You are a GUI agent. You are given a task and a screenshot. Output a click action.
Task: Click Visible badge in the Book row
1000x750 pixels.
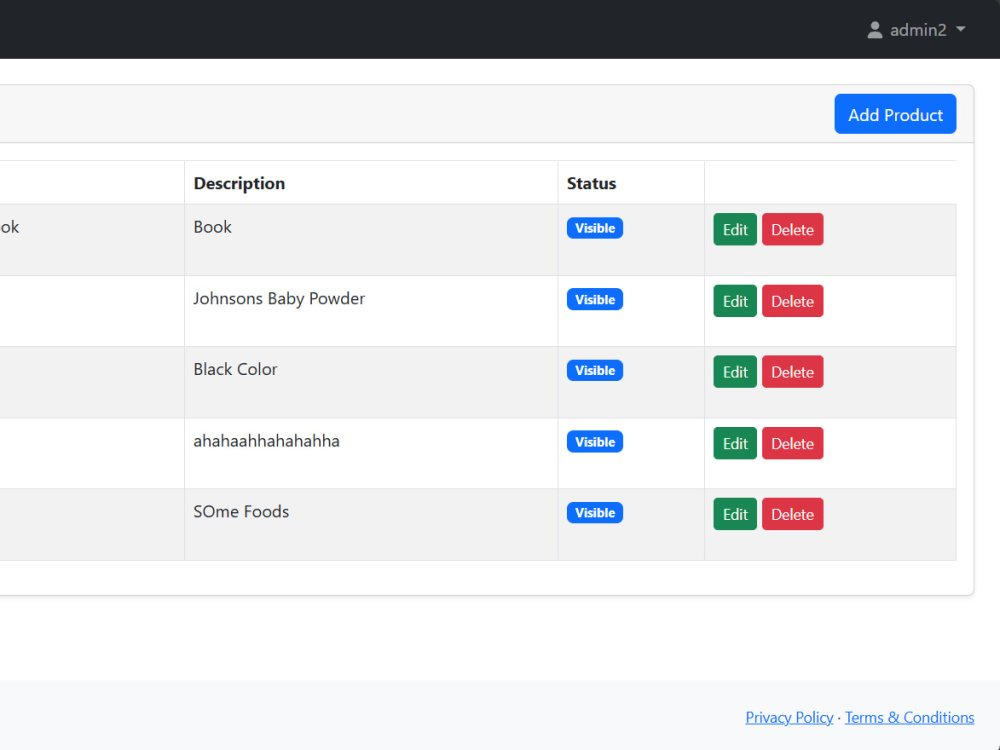(x=594, y=228)
